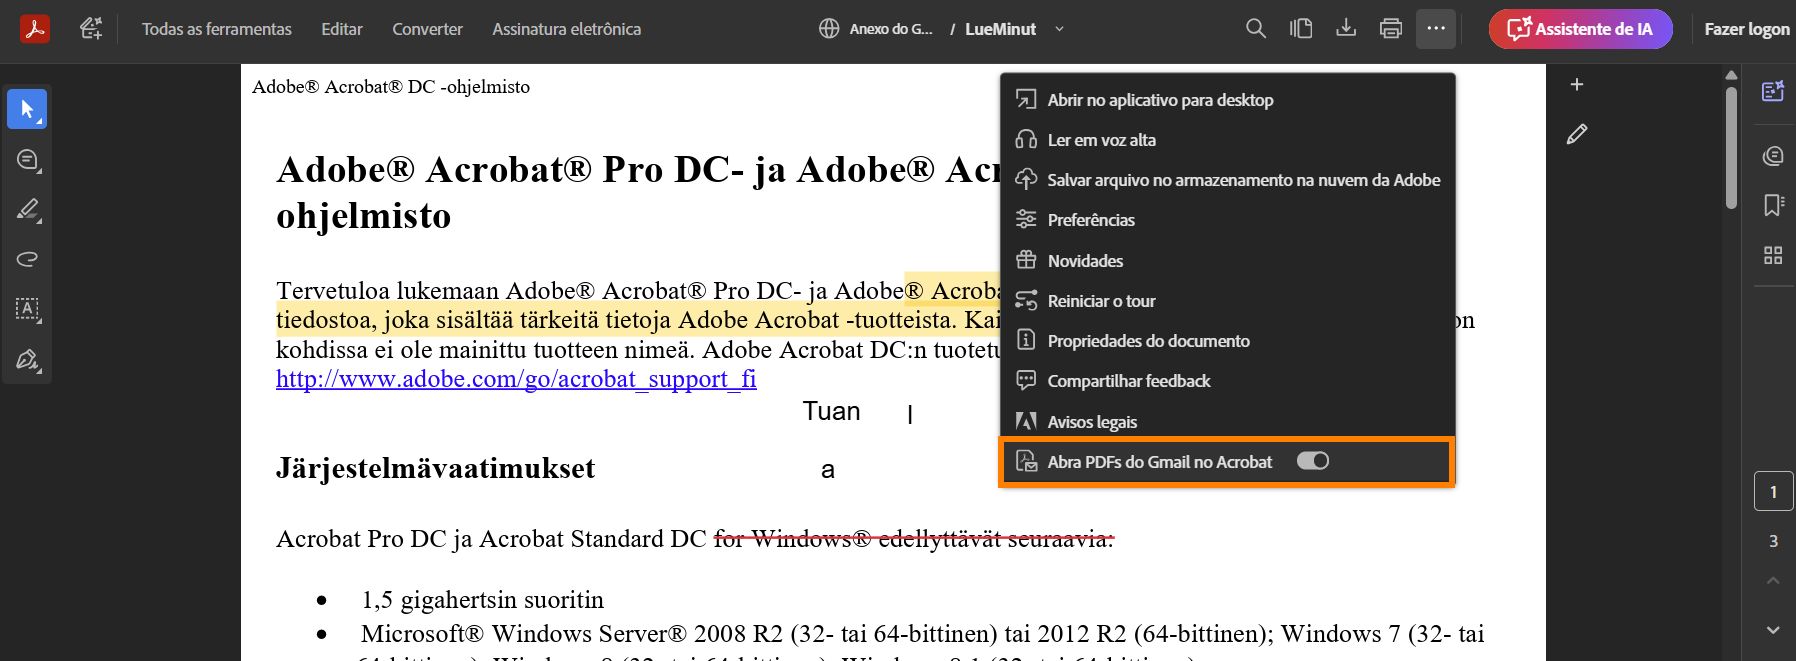Download the PDF with download icon

tap(1346, 29)
